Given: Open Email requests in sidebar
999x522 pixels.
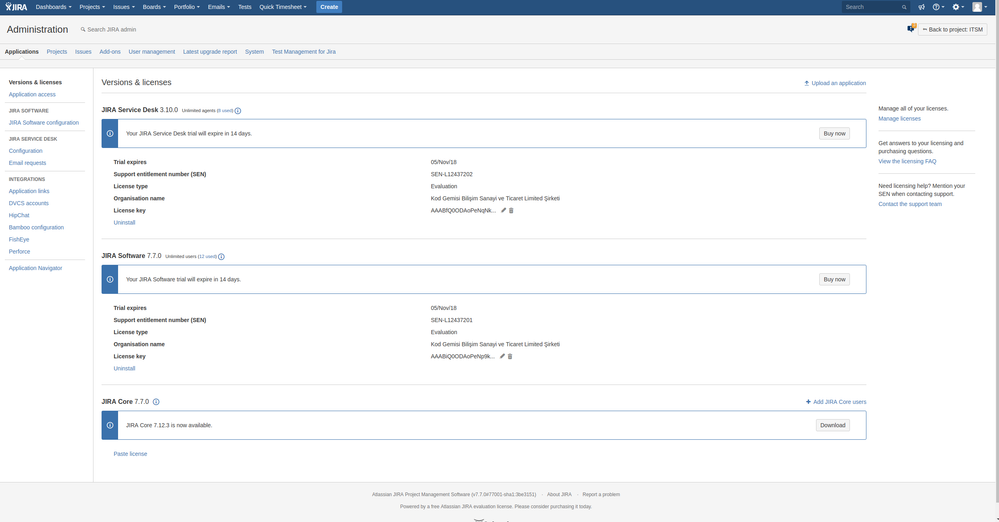Looking at the screenshot, I should coord(27,163).
